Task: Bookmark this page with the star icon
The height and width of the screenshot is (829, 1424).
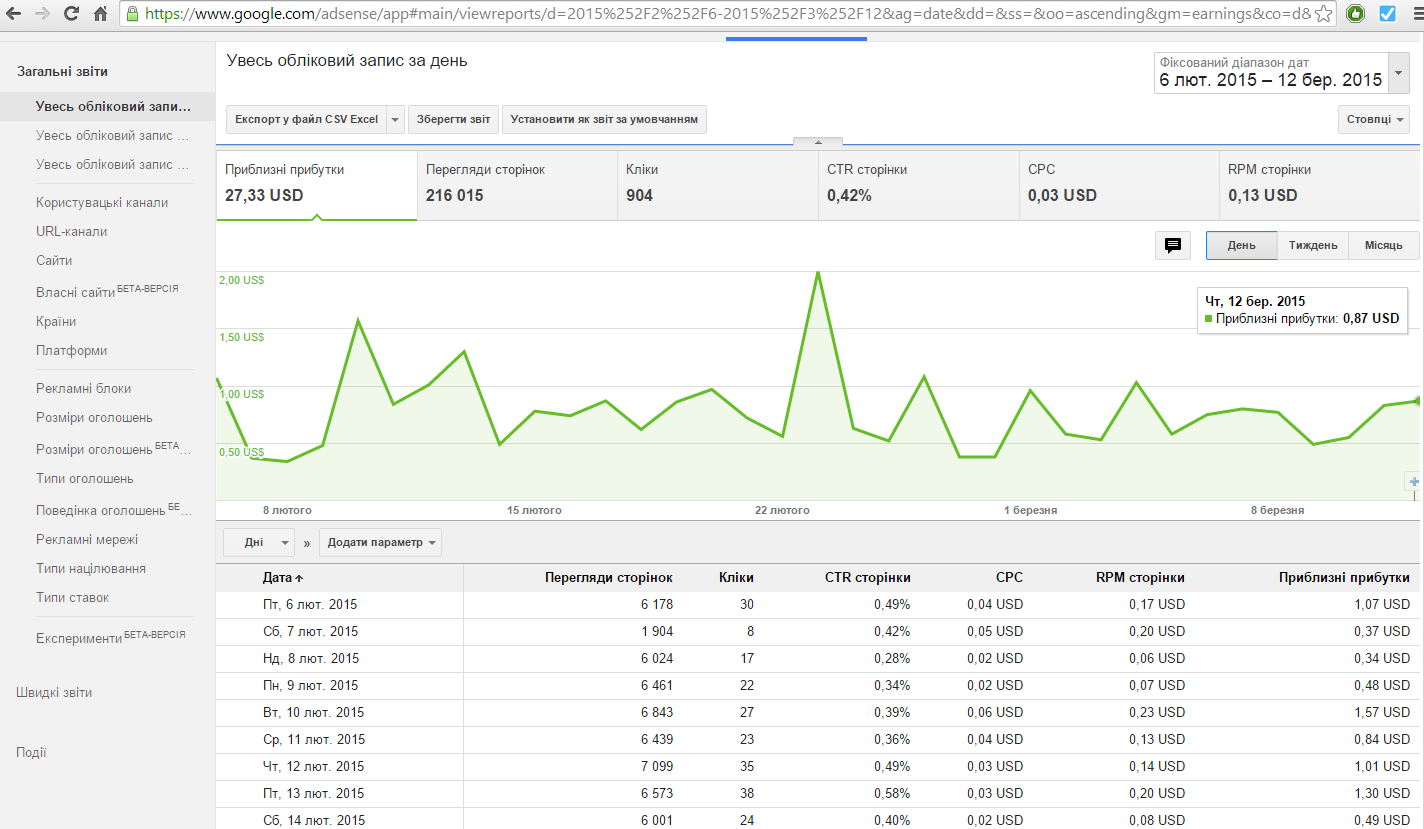Action: coord(1323,14)
